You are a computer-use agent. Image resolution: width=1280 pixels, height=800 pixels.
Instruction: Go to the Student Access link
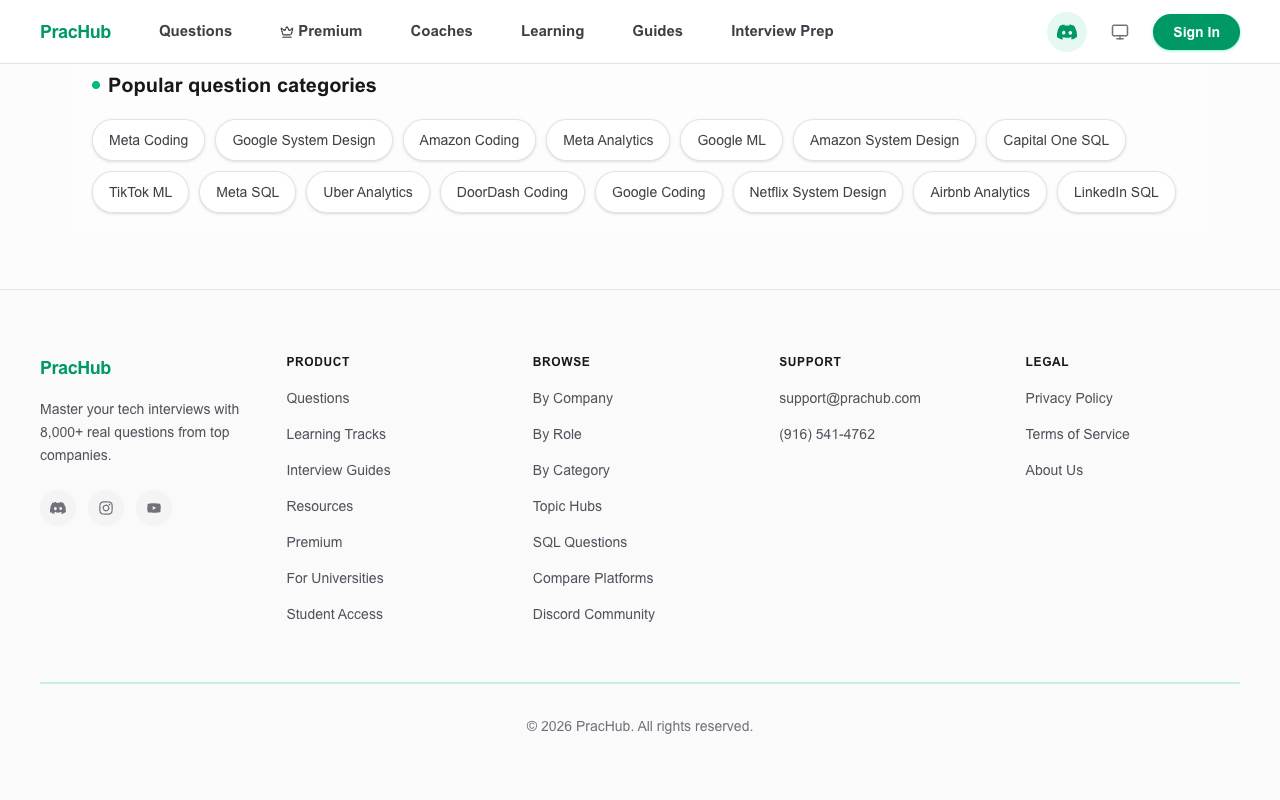click(x=334, y=614)
